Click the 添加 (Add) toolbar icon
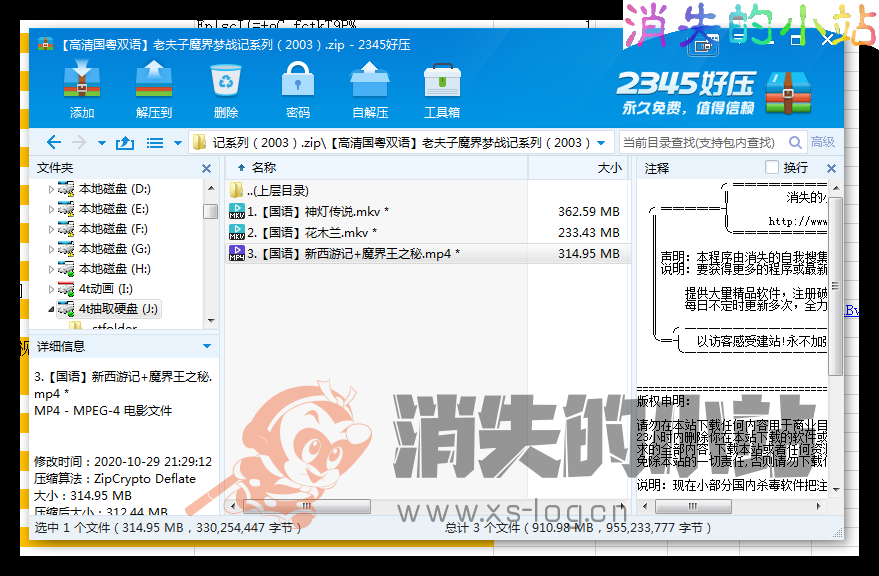 click(x=82, y=90)
